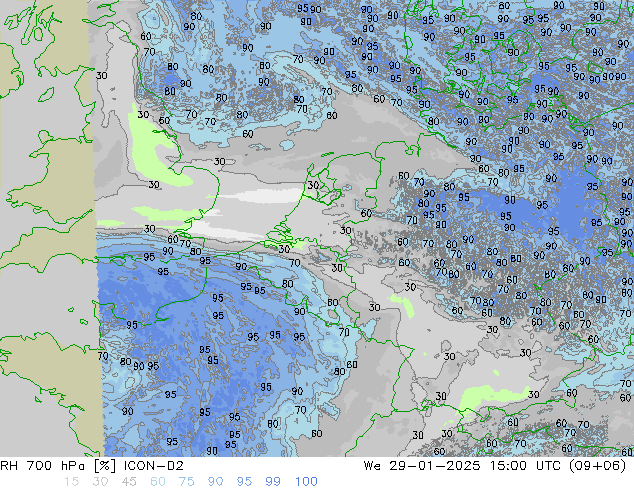Click the date "We 29-01-2025"
The height and width of the screenshot is (490, 634).
(x=422, y=466)
